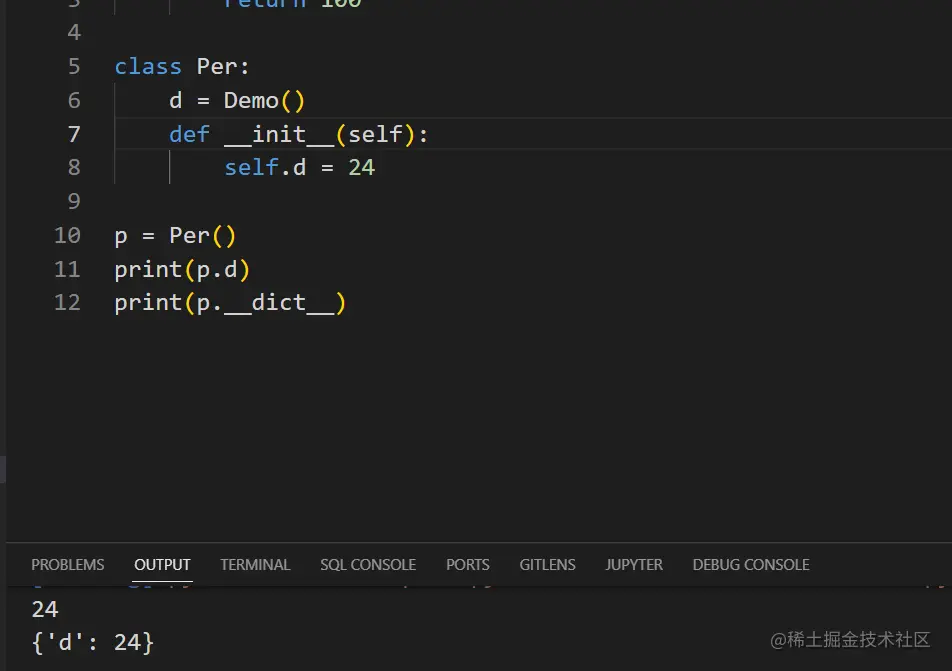Click the 'print(p.d)' line

click(182, 270)
